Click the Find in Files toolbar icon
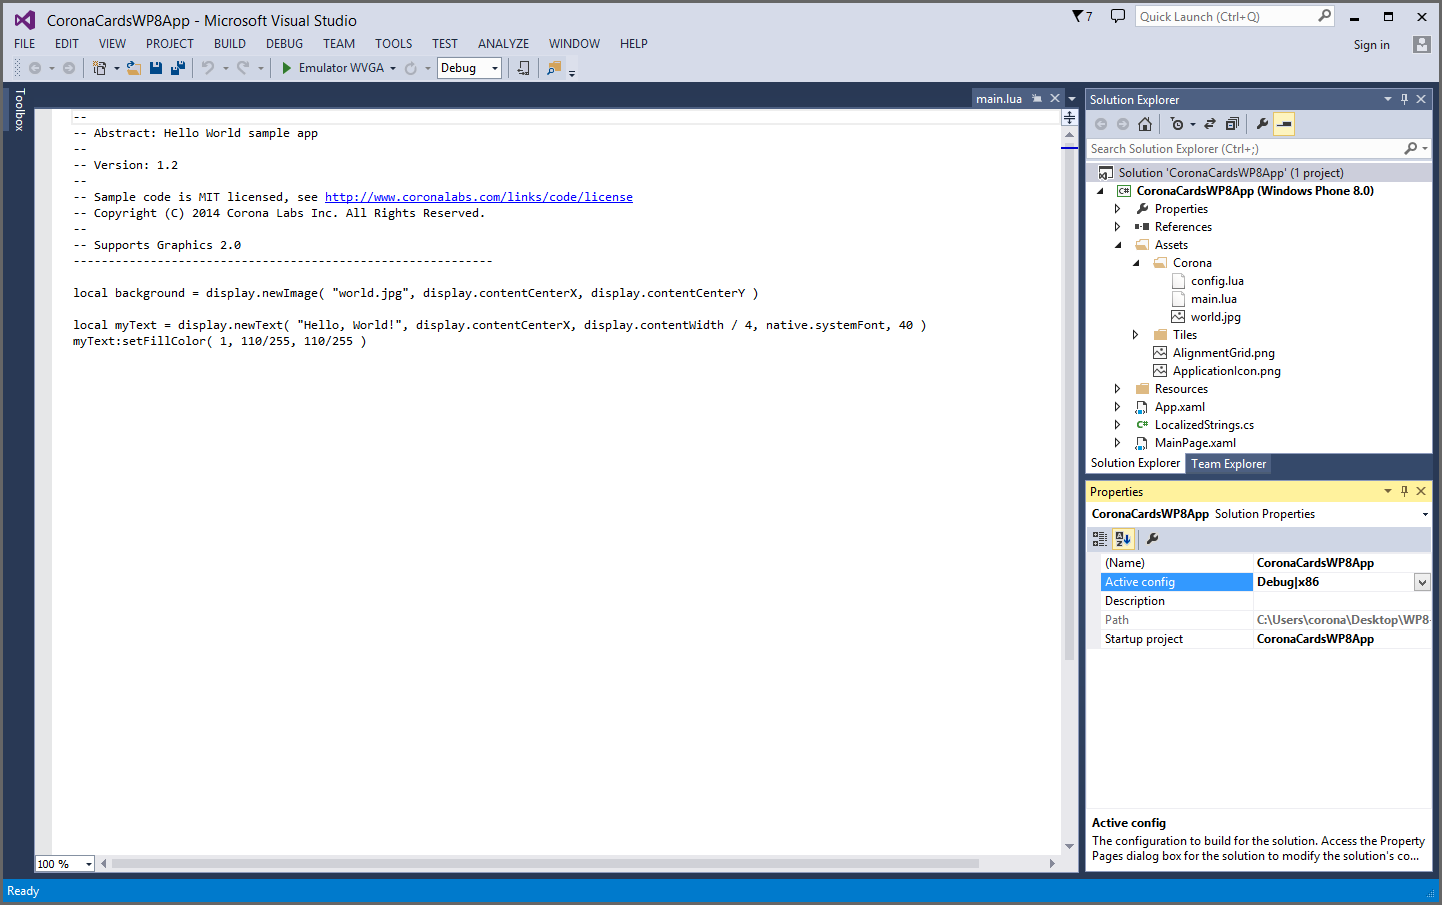The height and width of the screenshot is (905, 1442). (x=554, y=68)
